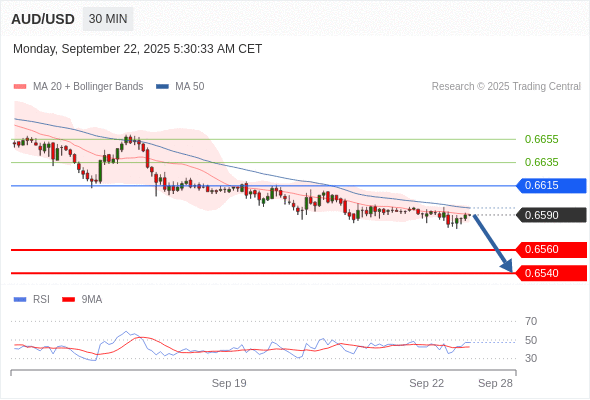590x400 pixels.
Task: Select the MA 50 legend label
Action: [190, 87]
